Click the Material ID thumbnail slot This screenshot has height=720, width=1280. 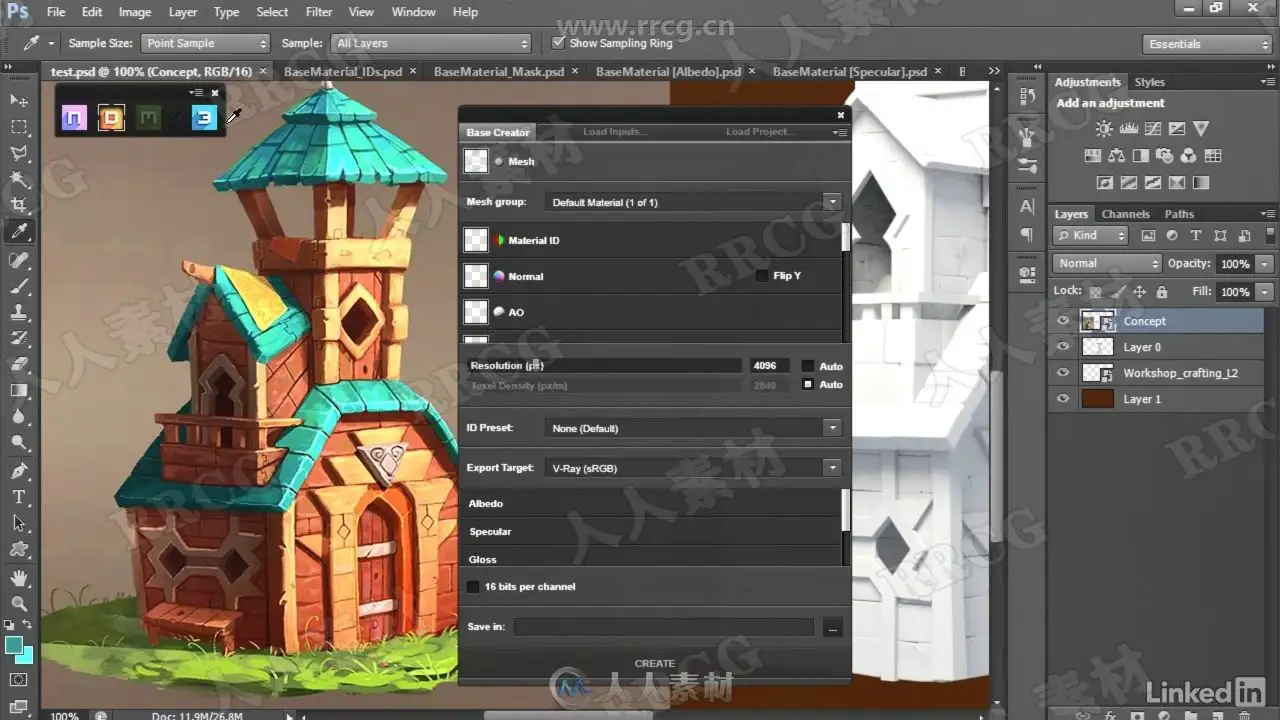click(x=476, y=240)
